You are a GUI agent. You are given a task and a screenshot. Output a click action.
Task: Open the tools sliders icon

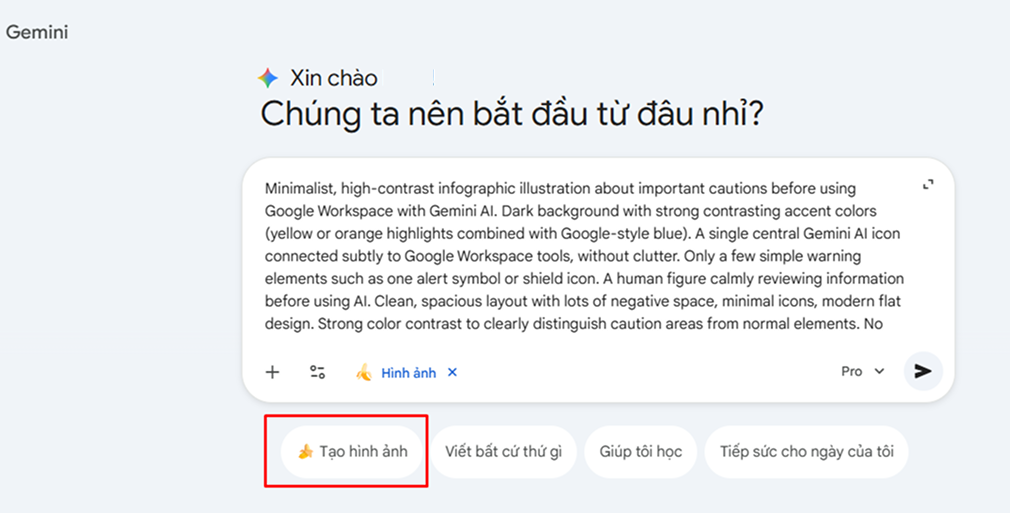tap(317, 372)
